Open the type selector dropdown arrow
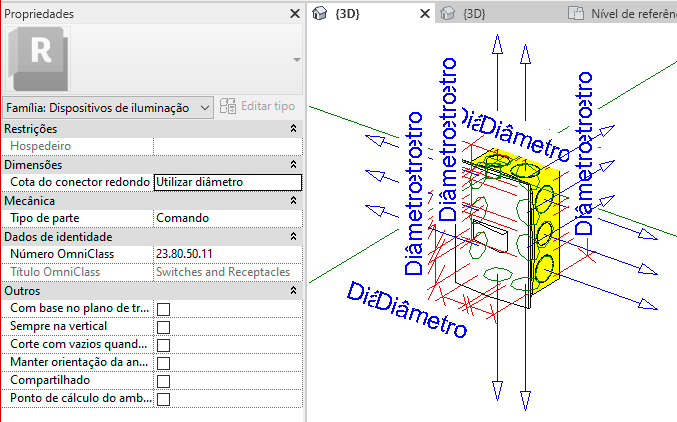677x422 pixels. pyautogui.click(x=296, y=60)
